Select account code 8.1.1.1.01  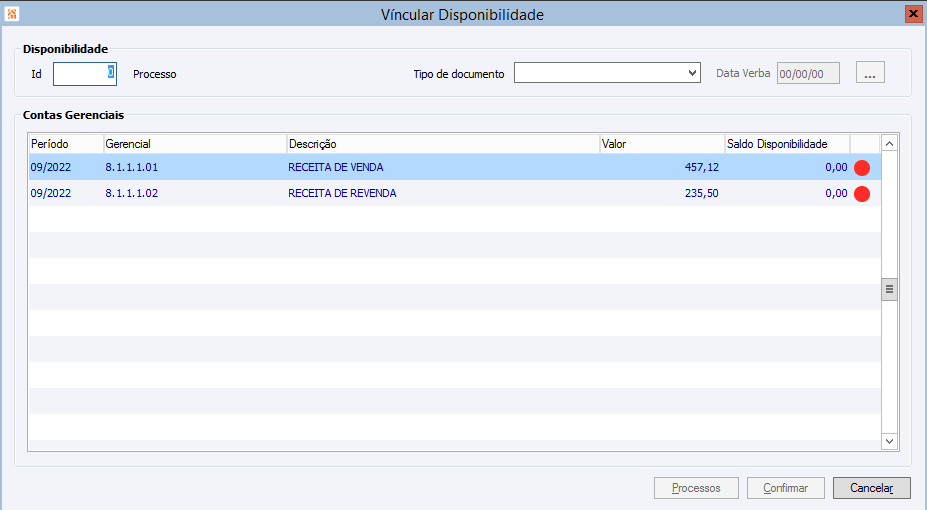(x=132, y=167)
